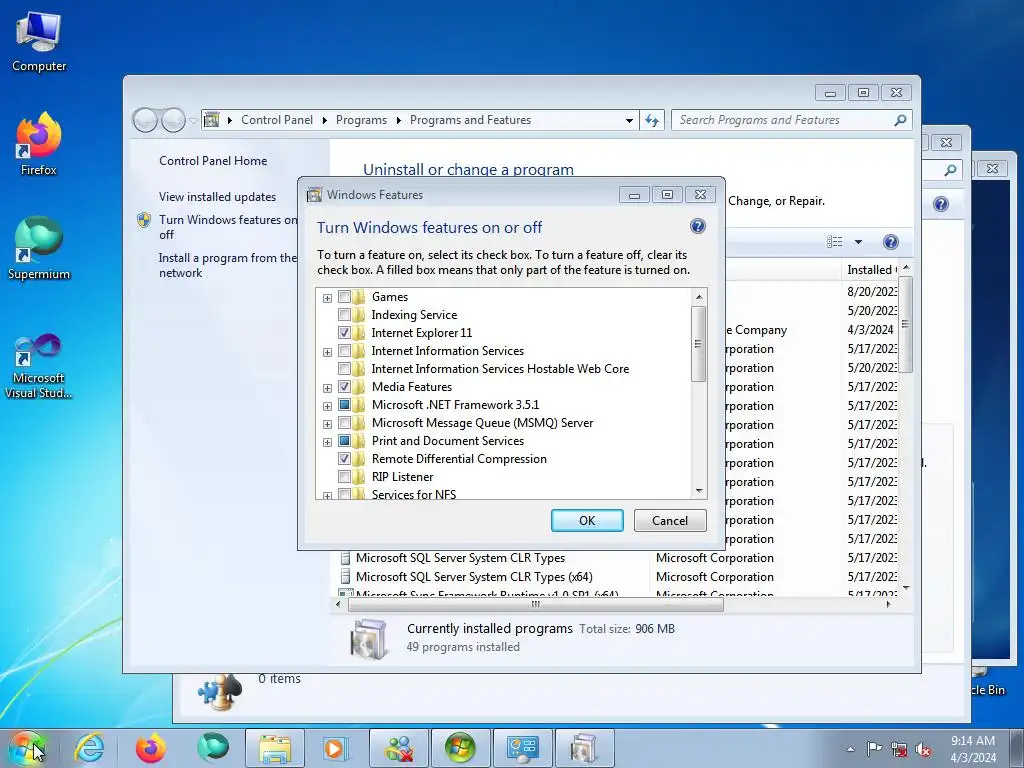Click the refresh button beside address bar

pos(652,120)
